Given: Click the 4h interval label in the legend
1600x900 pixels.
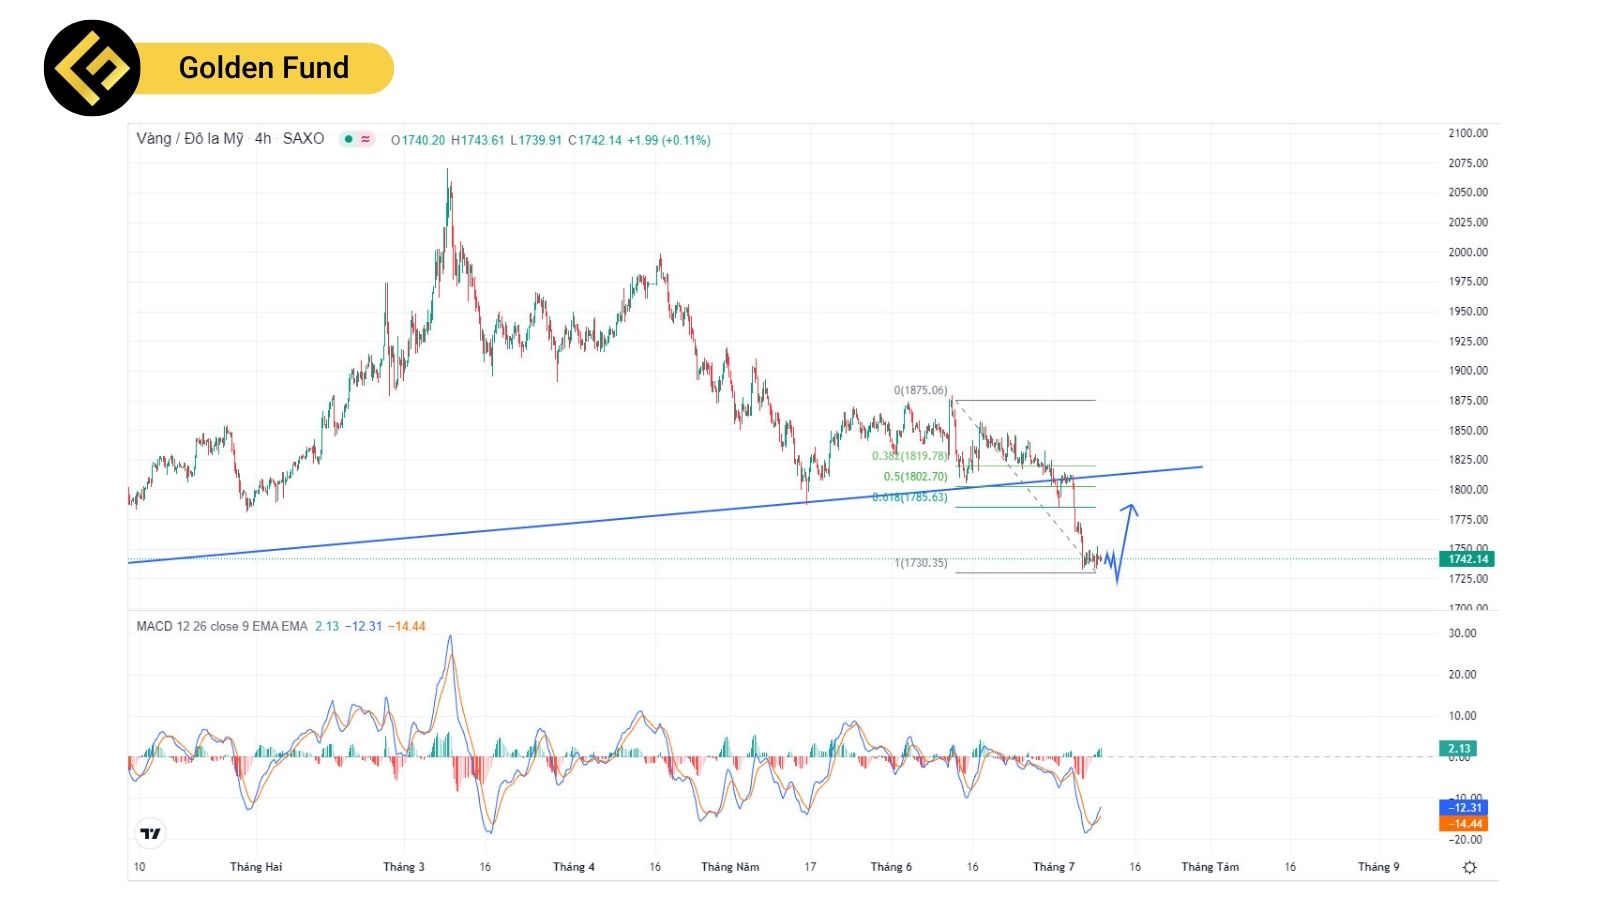Looking at the screenshot, I should [263, 139].
